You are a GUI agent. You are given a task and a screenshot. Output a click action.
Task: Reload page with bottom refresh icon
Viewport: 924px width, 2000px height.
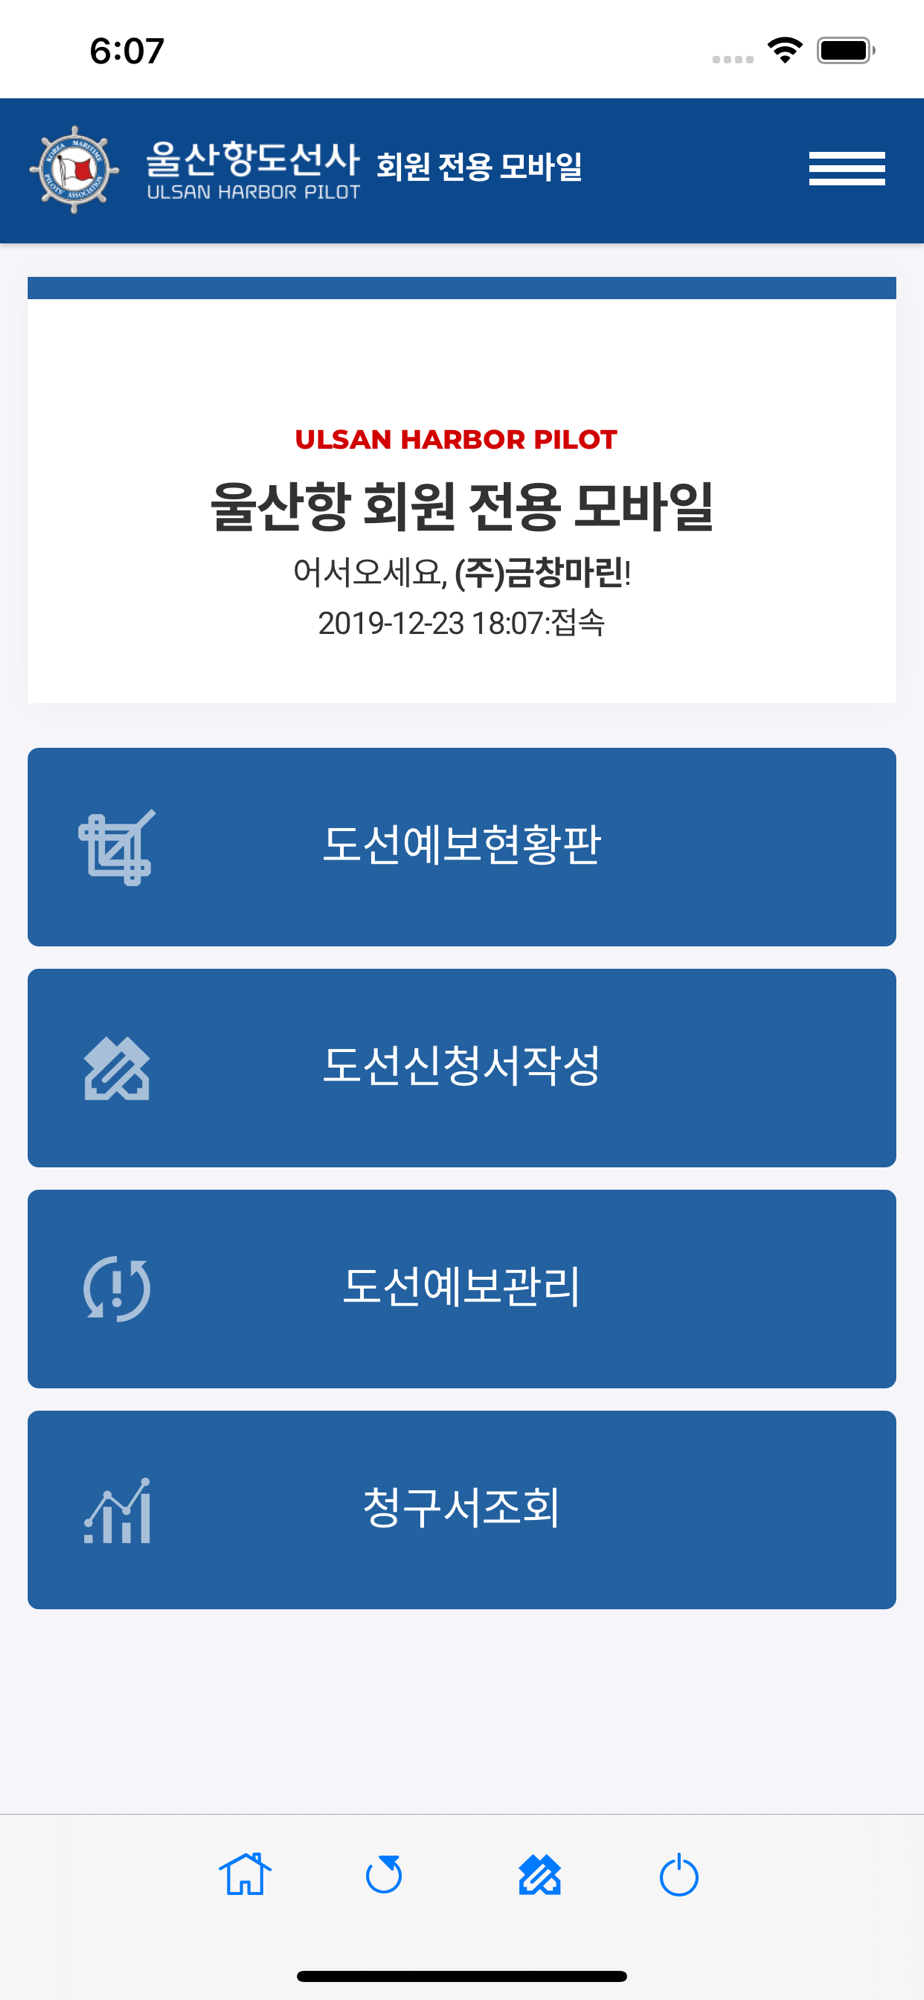(x=384, y=1874)
